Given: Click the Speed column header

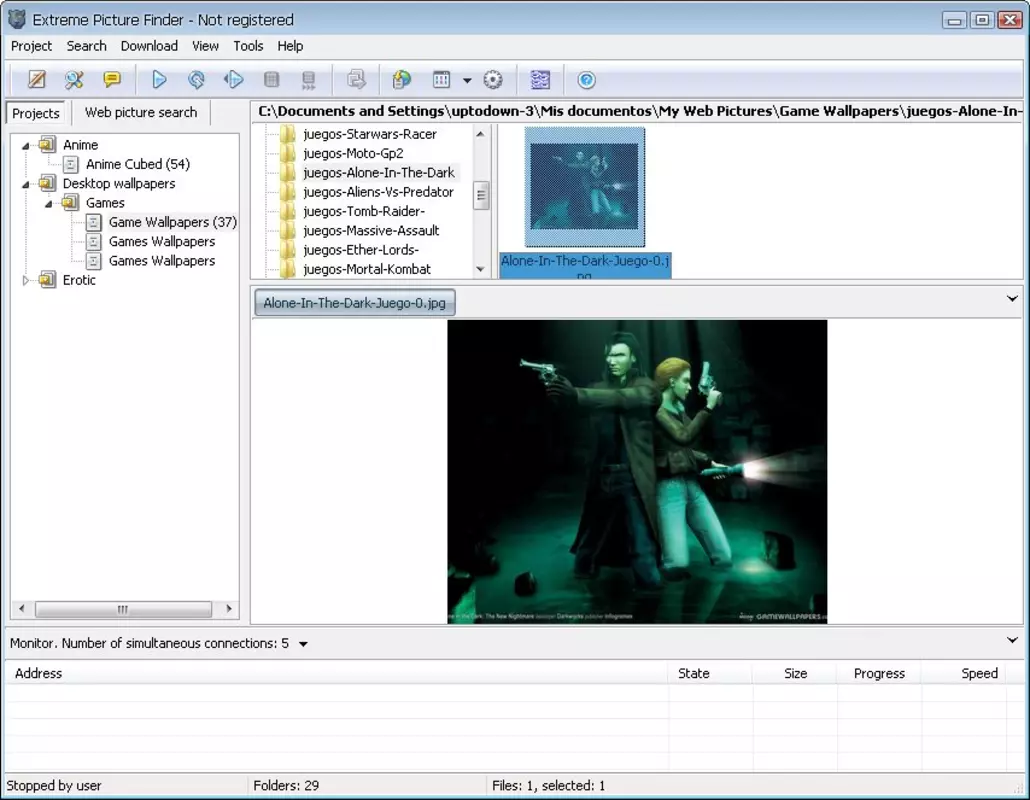Looking at the screenshot, I should click(964, 673).
